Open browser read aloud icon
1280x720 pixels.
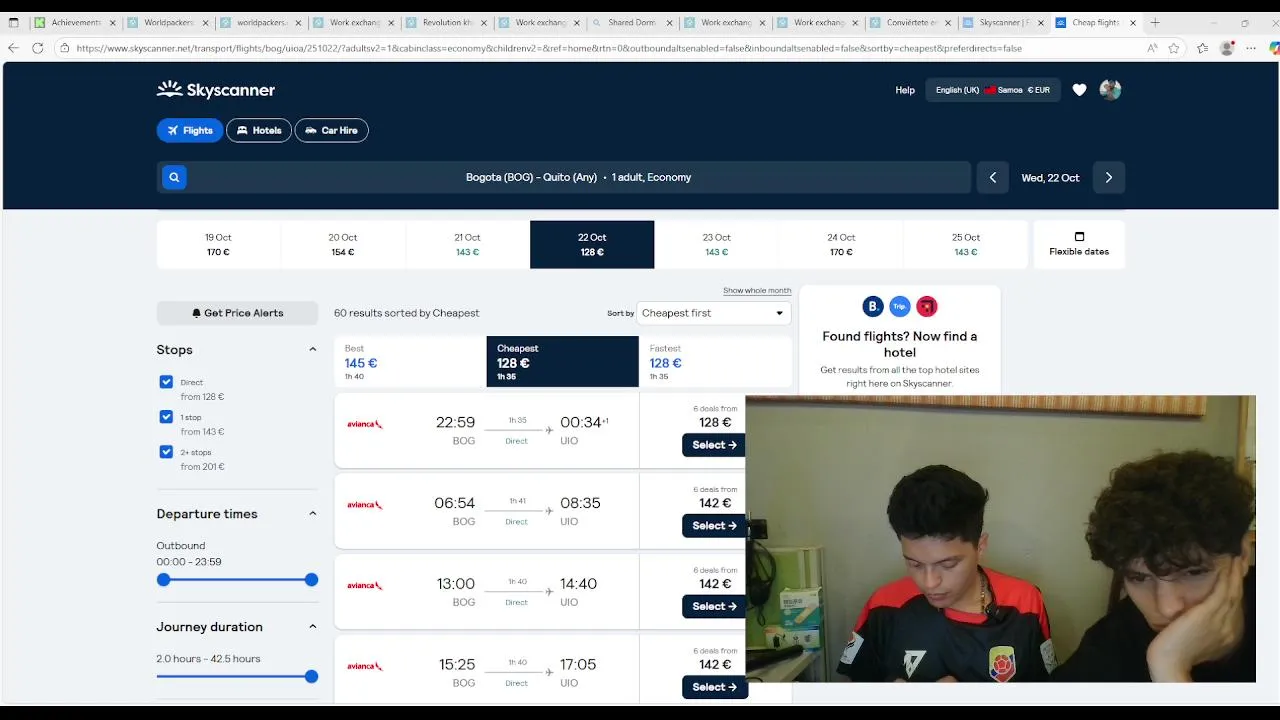pyautogui.click(x=1152, y=48)
